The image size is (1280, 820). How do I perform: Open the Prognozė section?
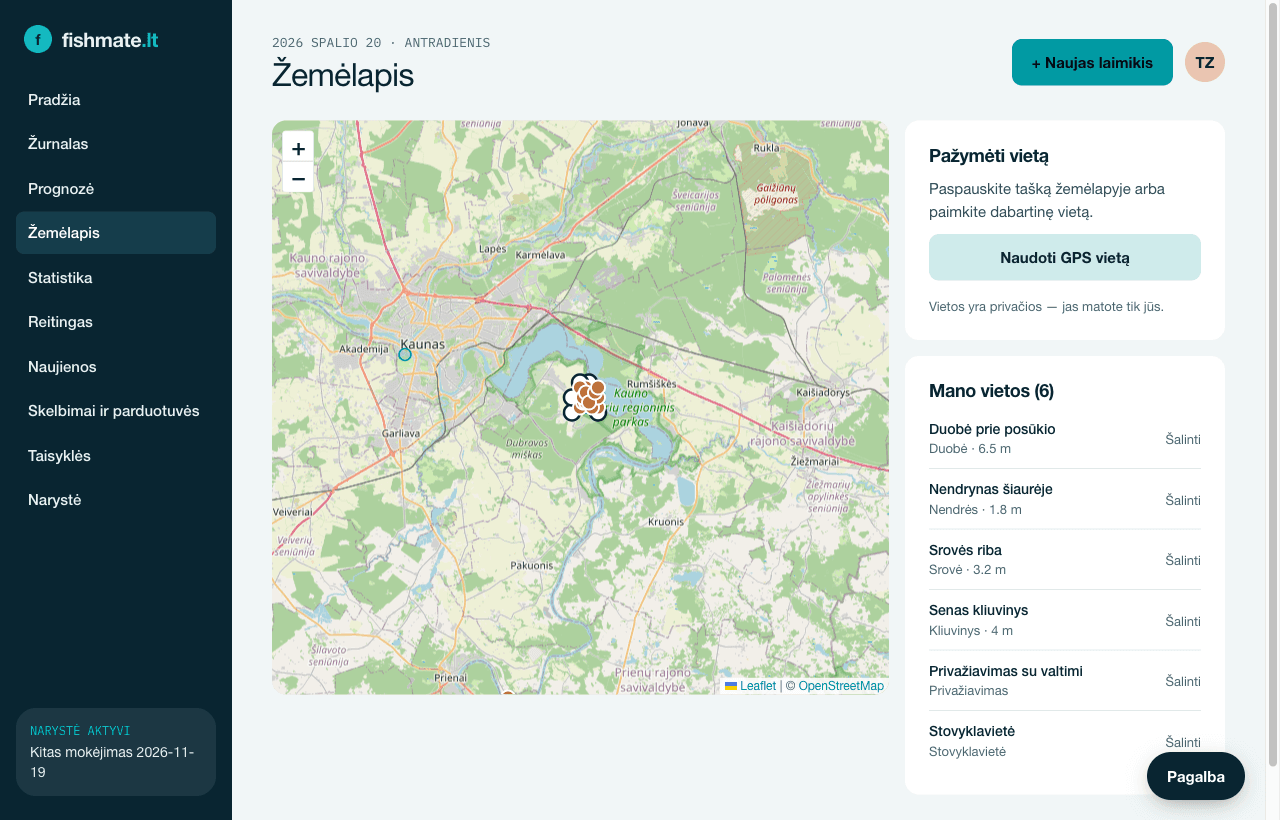pyautogui.click(x=116, y=189)
